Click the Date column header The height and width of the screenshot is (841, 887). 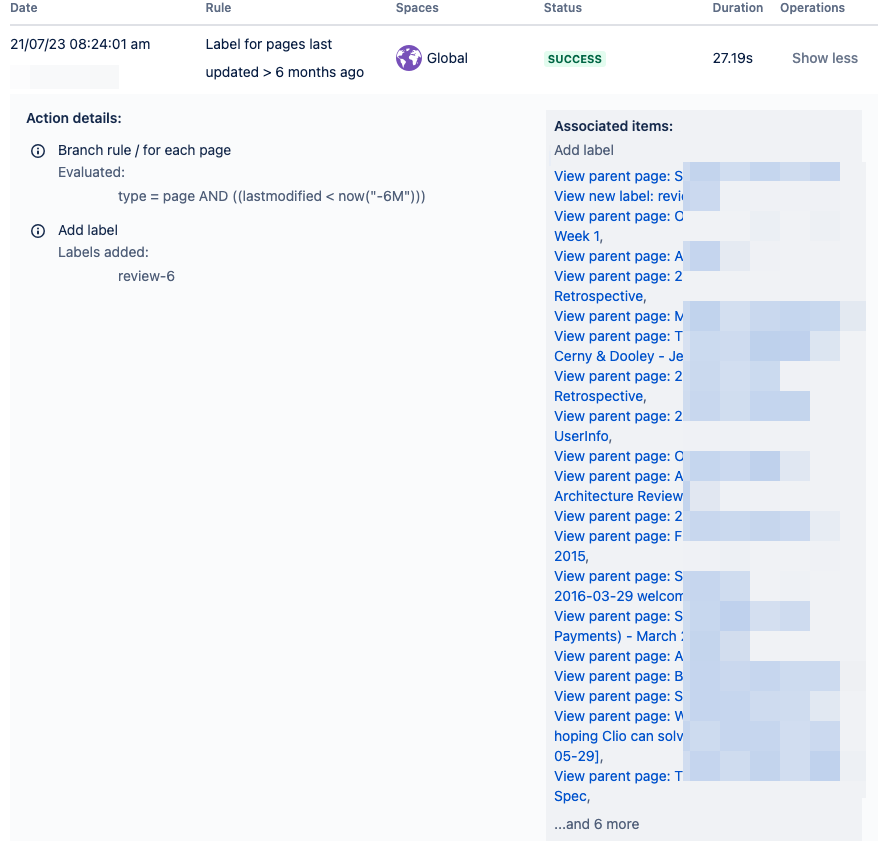pos(24,8)
